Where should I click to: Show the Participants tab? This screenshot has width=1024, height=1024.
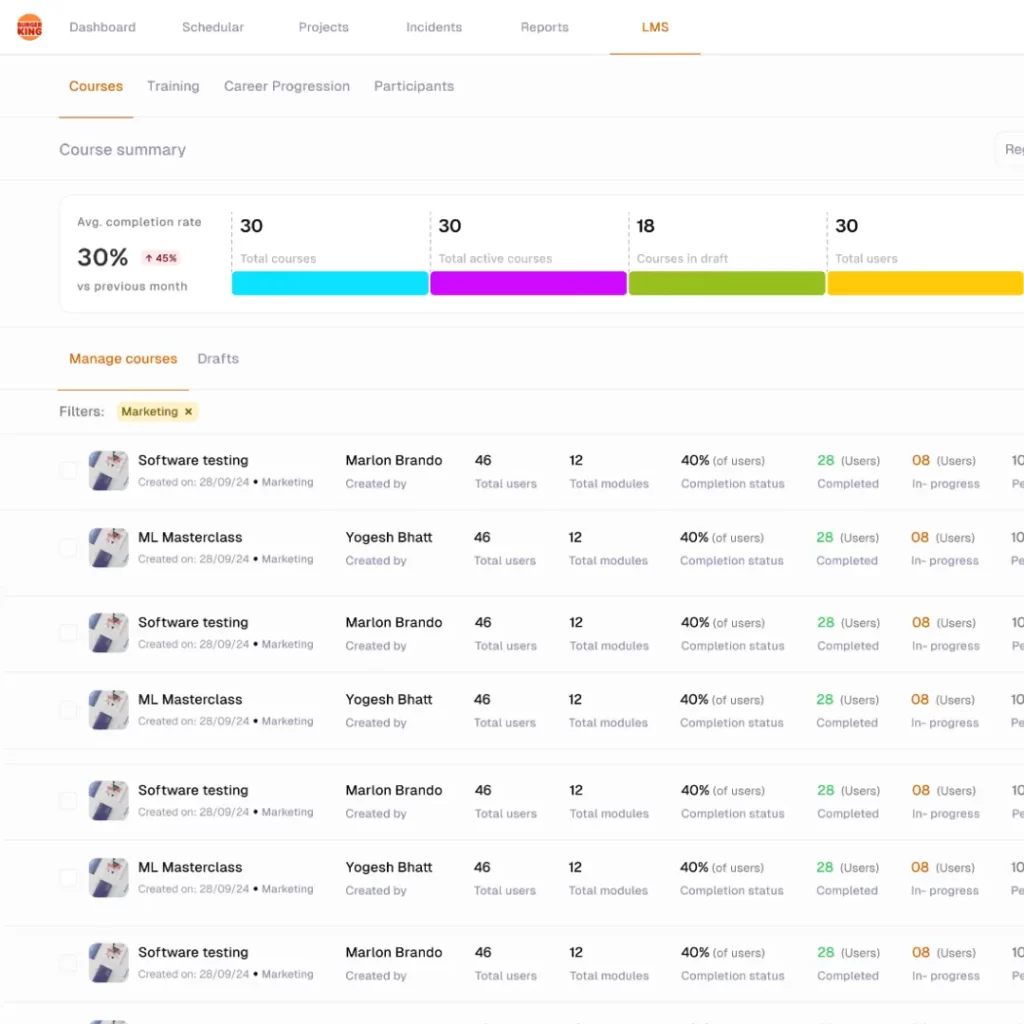coord(414,86)
